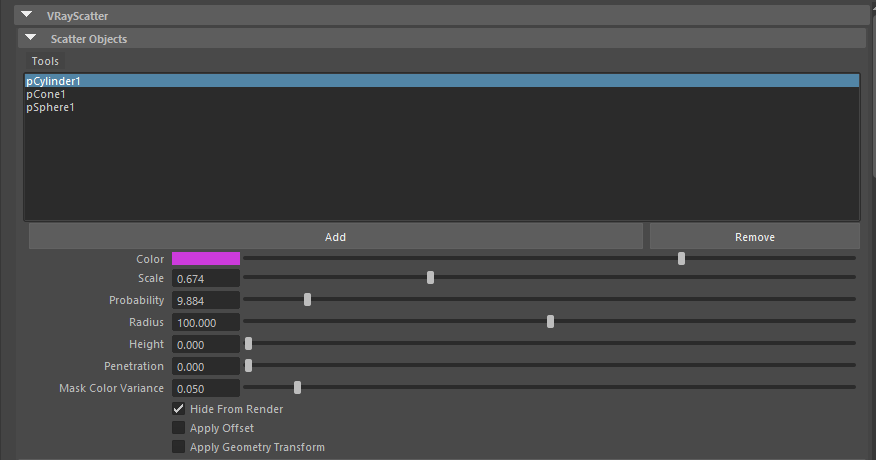Click the Add button

click(x=335, y=237)
